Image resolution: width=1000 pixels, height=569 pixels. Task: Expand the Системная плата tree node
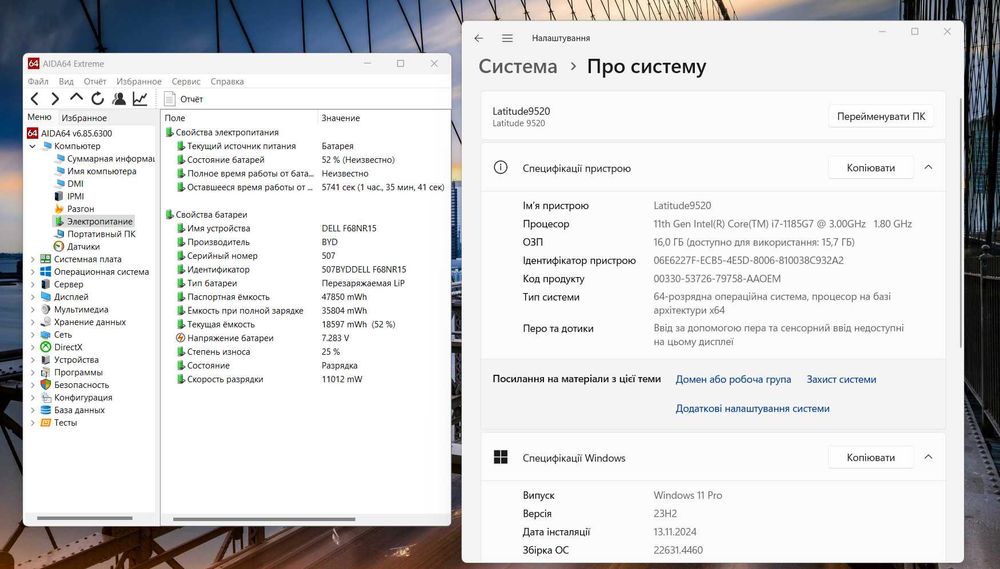[33, 259]
